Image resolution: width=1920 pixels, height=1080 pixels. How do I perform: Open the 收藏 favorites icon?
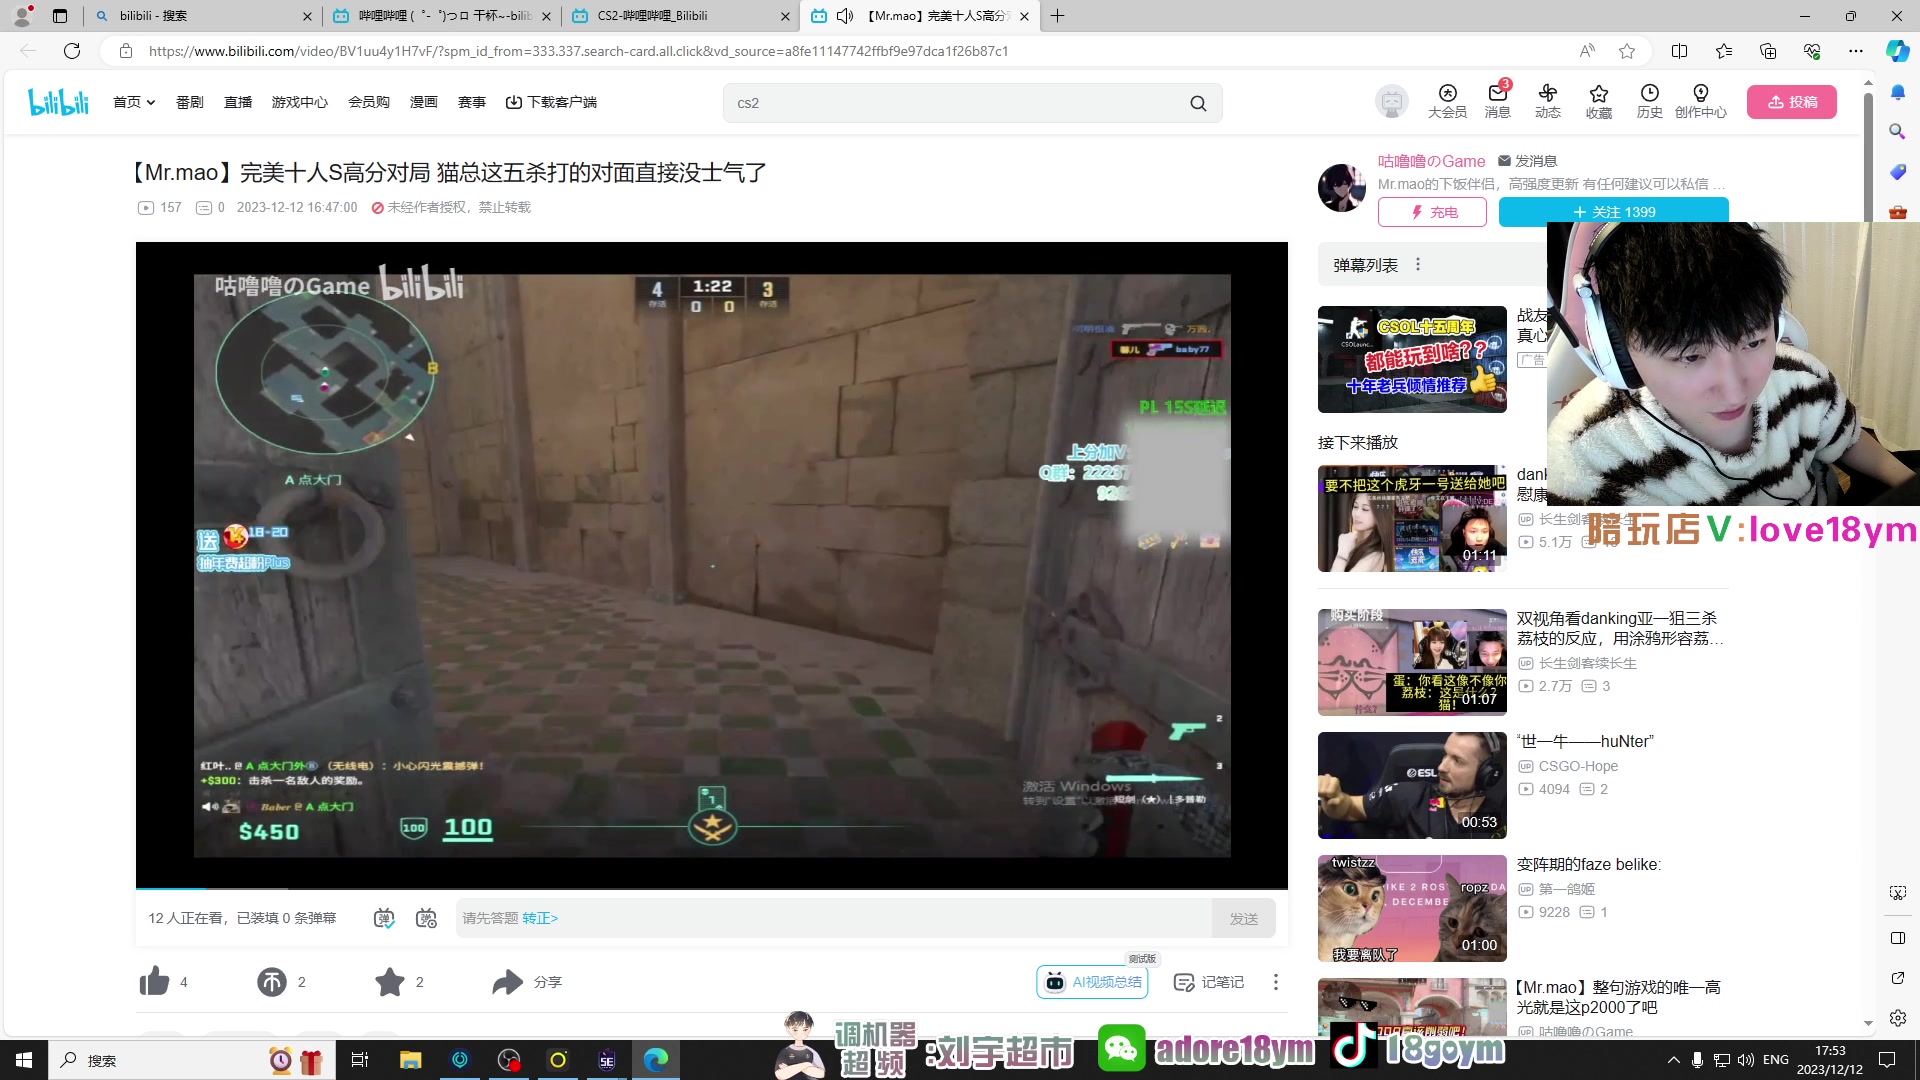tap(1599, 102)
